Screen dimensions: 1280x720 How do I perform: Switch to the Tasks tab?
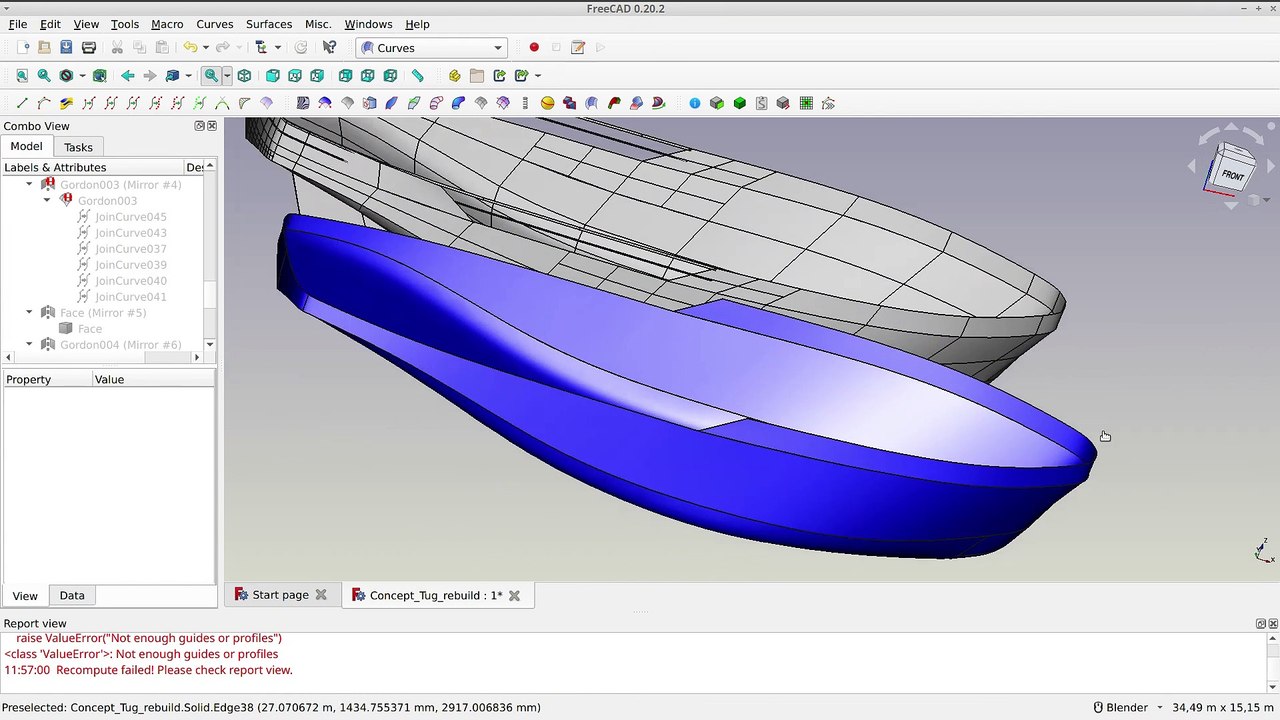[78, 147]
